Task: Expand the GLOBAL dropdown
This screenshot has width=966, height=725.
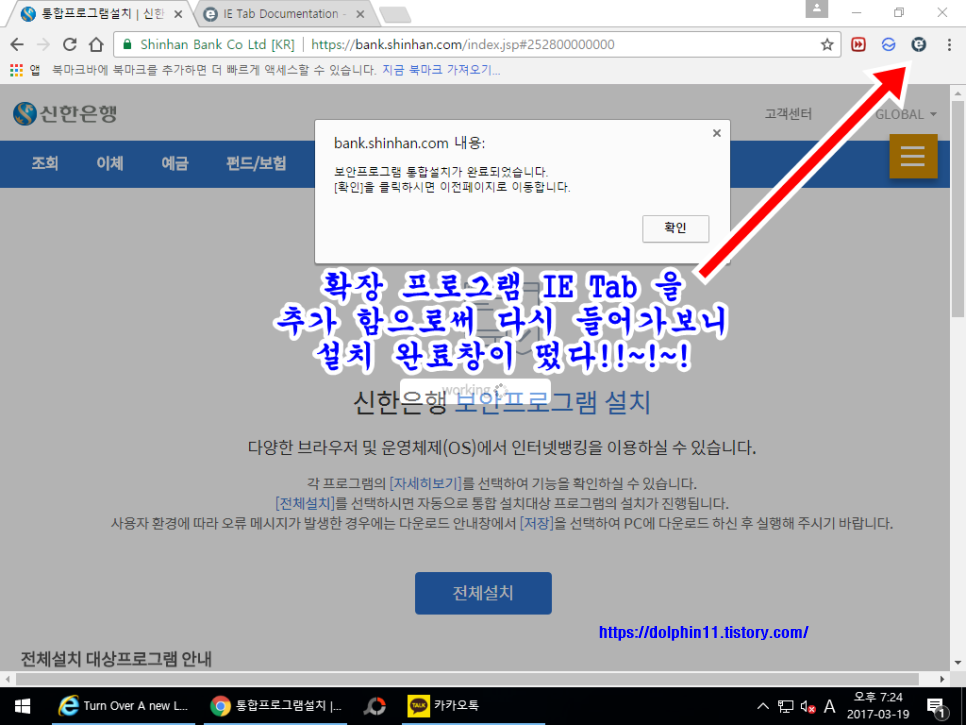Action: click(x=906, y=115)
